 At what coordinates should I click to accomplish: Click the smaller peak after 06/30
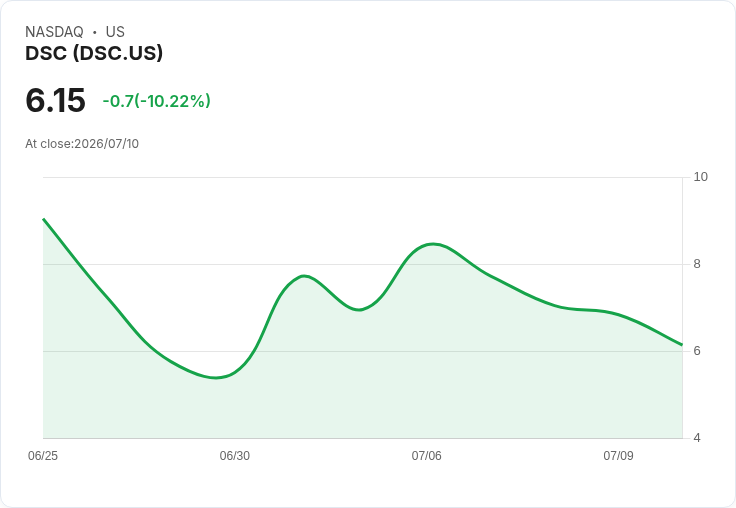coord(305,276)
